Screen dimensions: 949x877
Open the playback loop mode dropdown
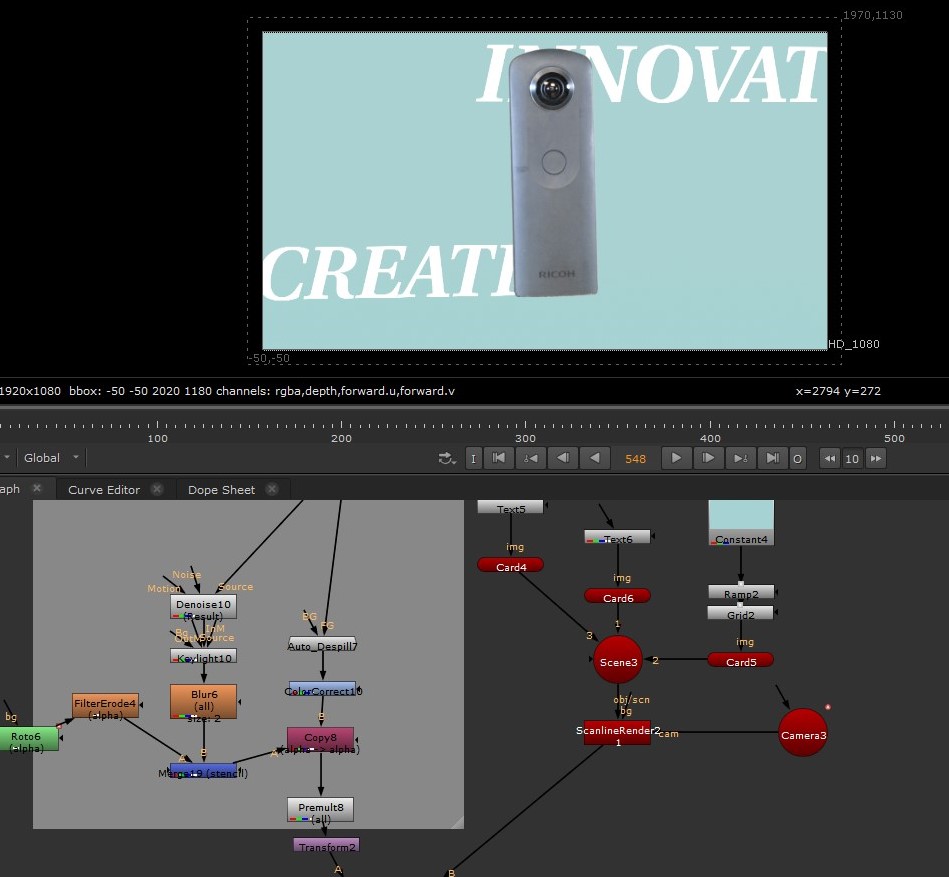point(447,458)
